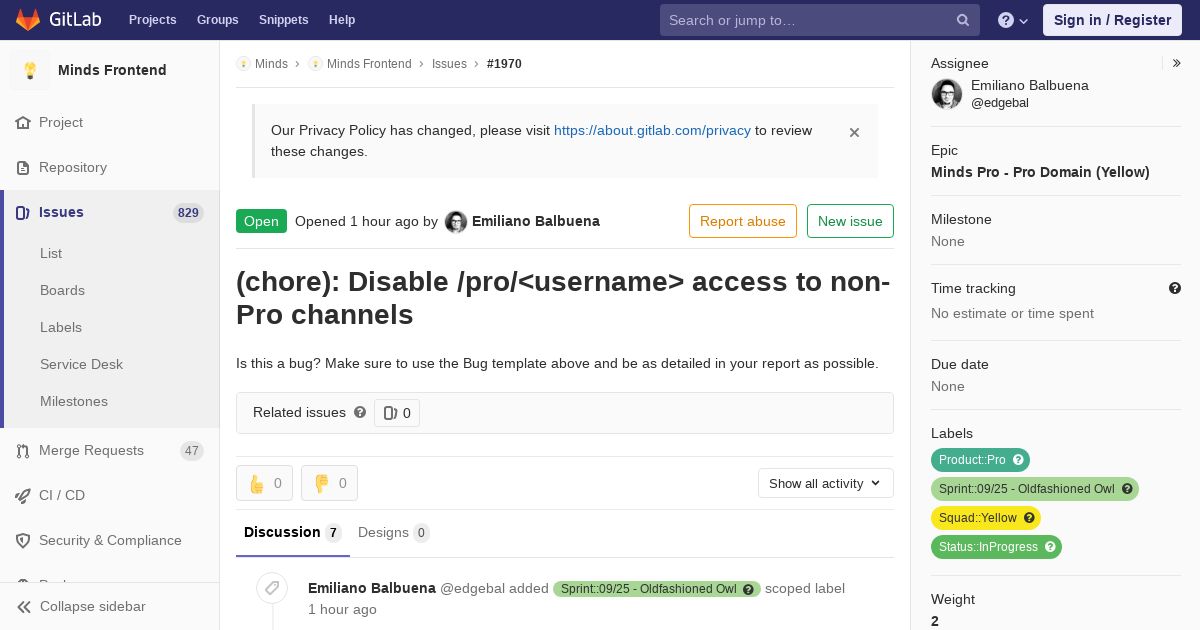Open the #1970 breadcrumb
This screenshot has height=630, width=1200.
(x=504, y=63)
